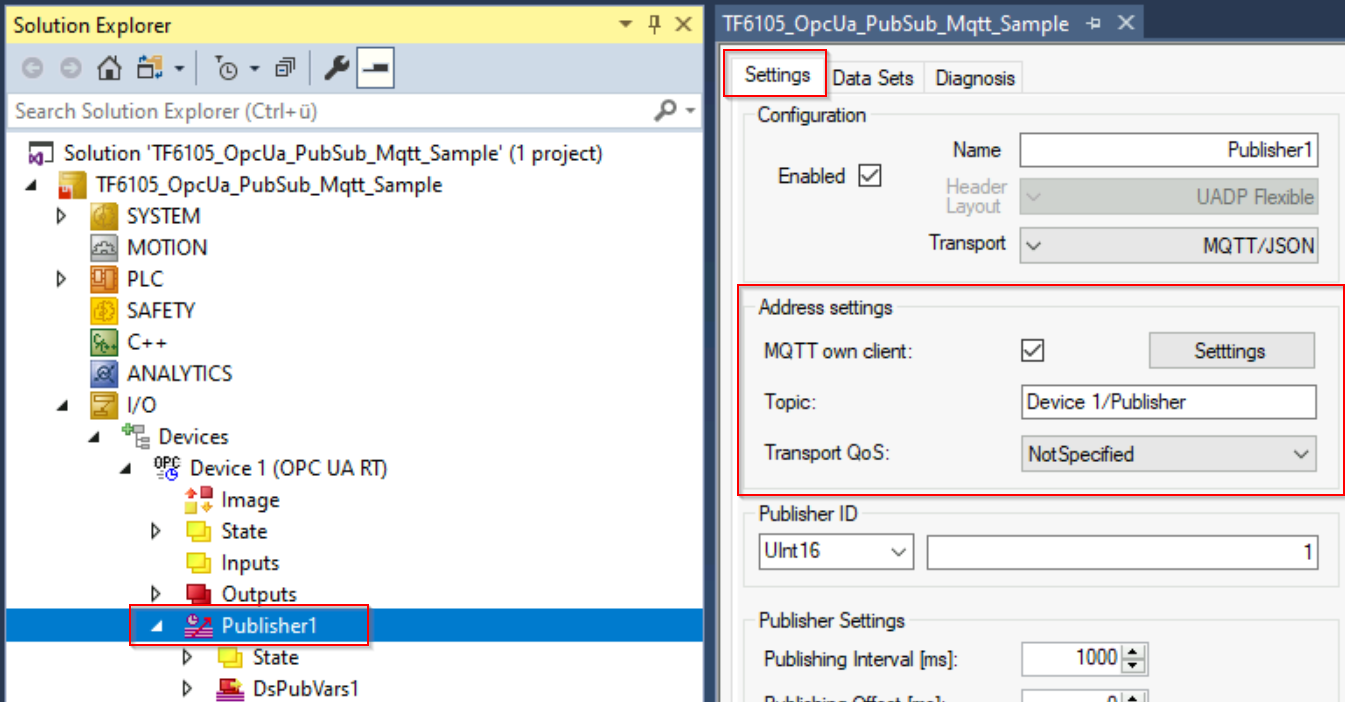Expand the State node under Publisher1
This screenshot has height=702, width=1345.
(x=188, y=657)
